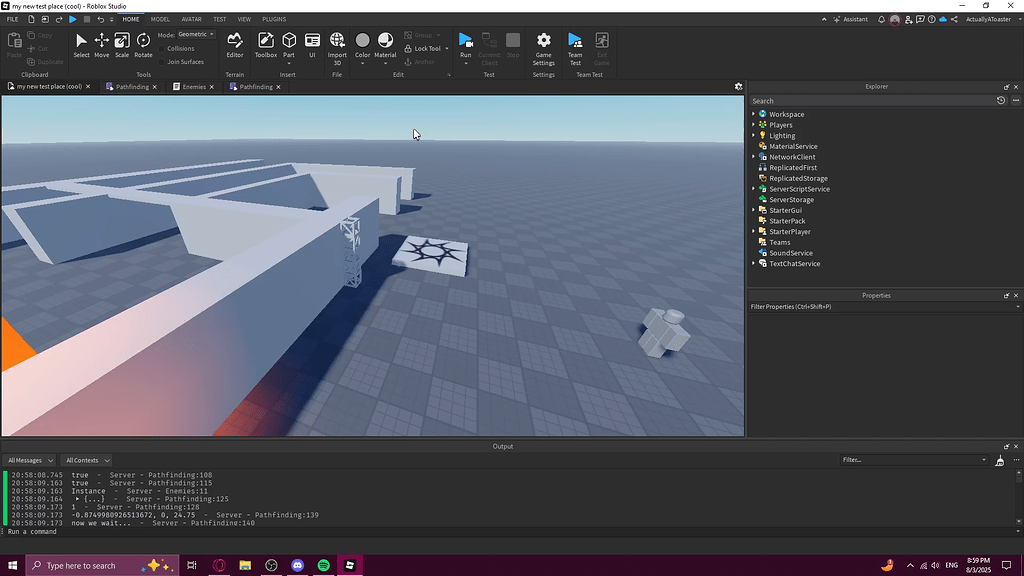
Task: Switch to the TEST ribbon tab
Action: coord(219,20)
